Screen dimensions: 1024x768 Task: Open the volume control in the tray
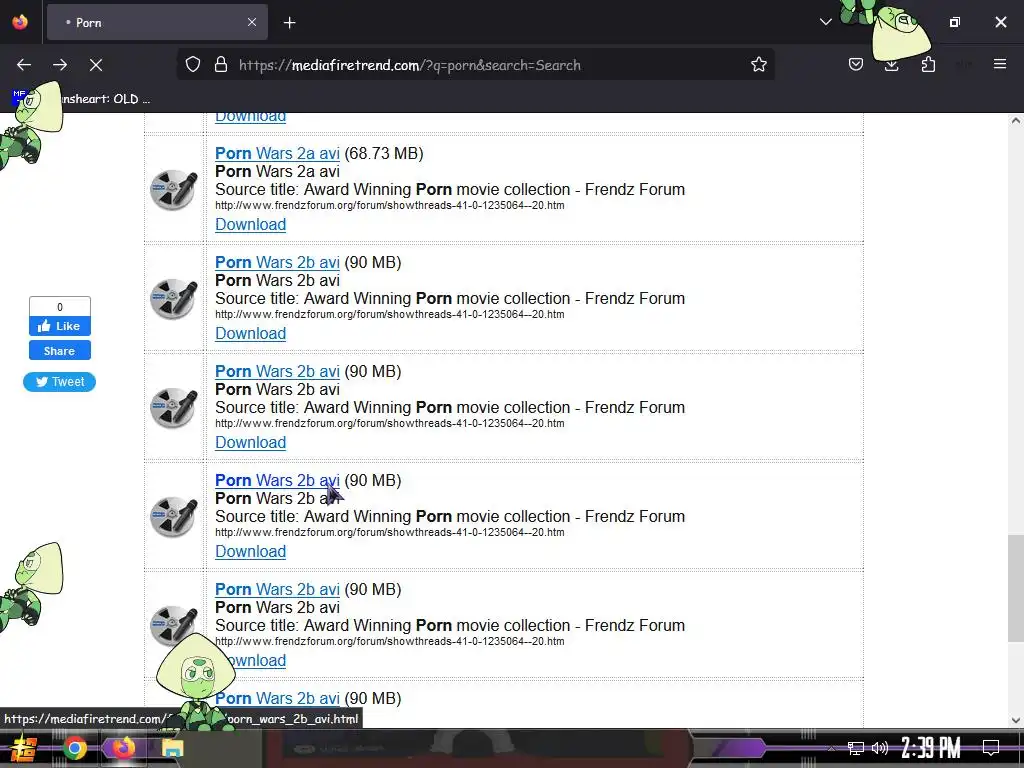(x=880, y=748)
